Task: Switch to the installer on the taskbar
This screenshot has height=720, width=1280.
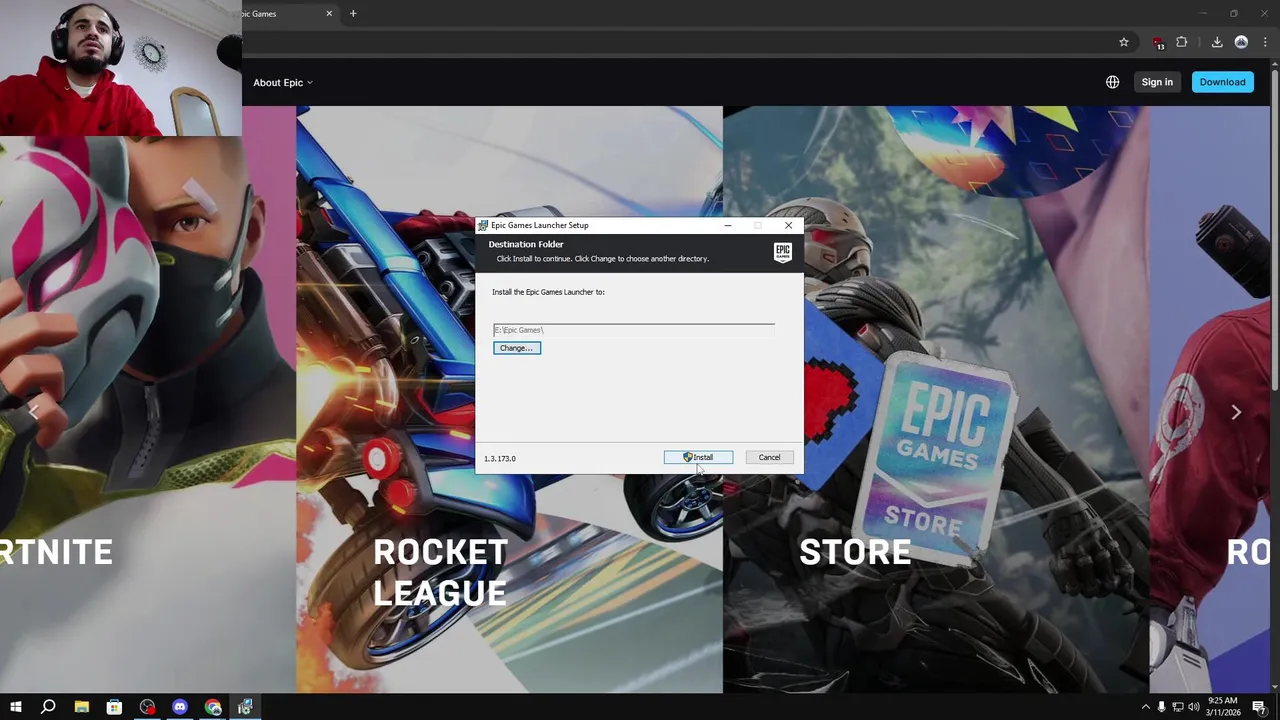Action: click(245, 707)
